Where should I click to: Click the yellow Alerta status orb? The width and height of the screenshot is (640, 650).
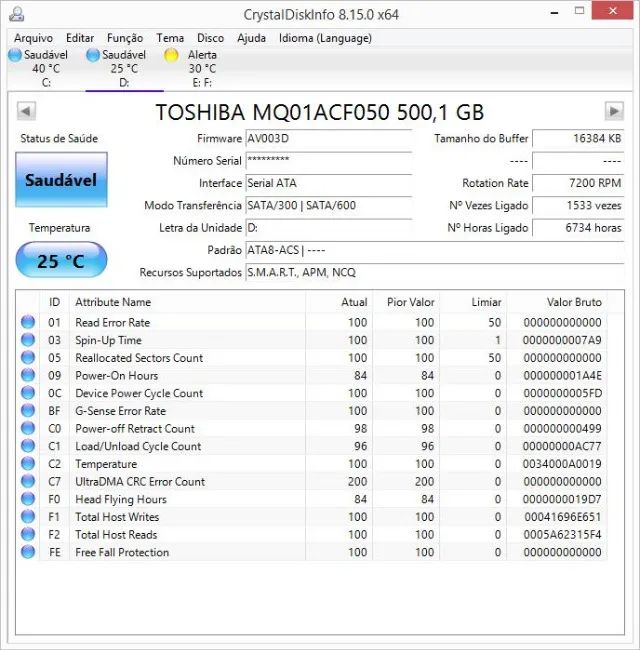coord(171,55)
